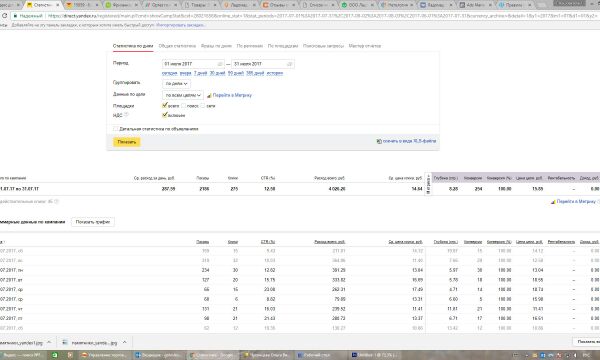Image resolution: width=600 pixels, height=360 pixels.
Task: Sort daily table by 'Рентабельность' column
Action: (x=561, y=242)
